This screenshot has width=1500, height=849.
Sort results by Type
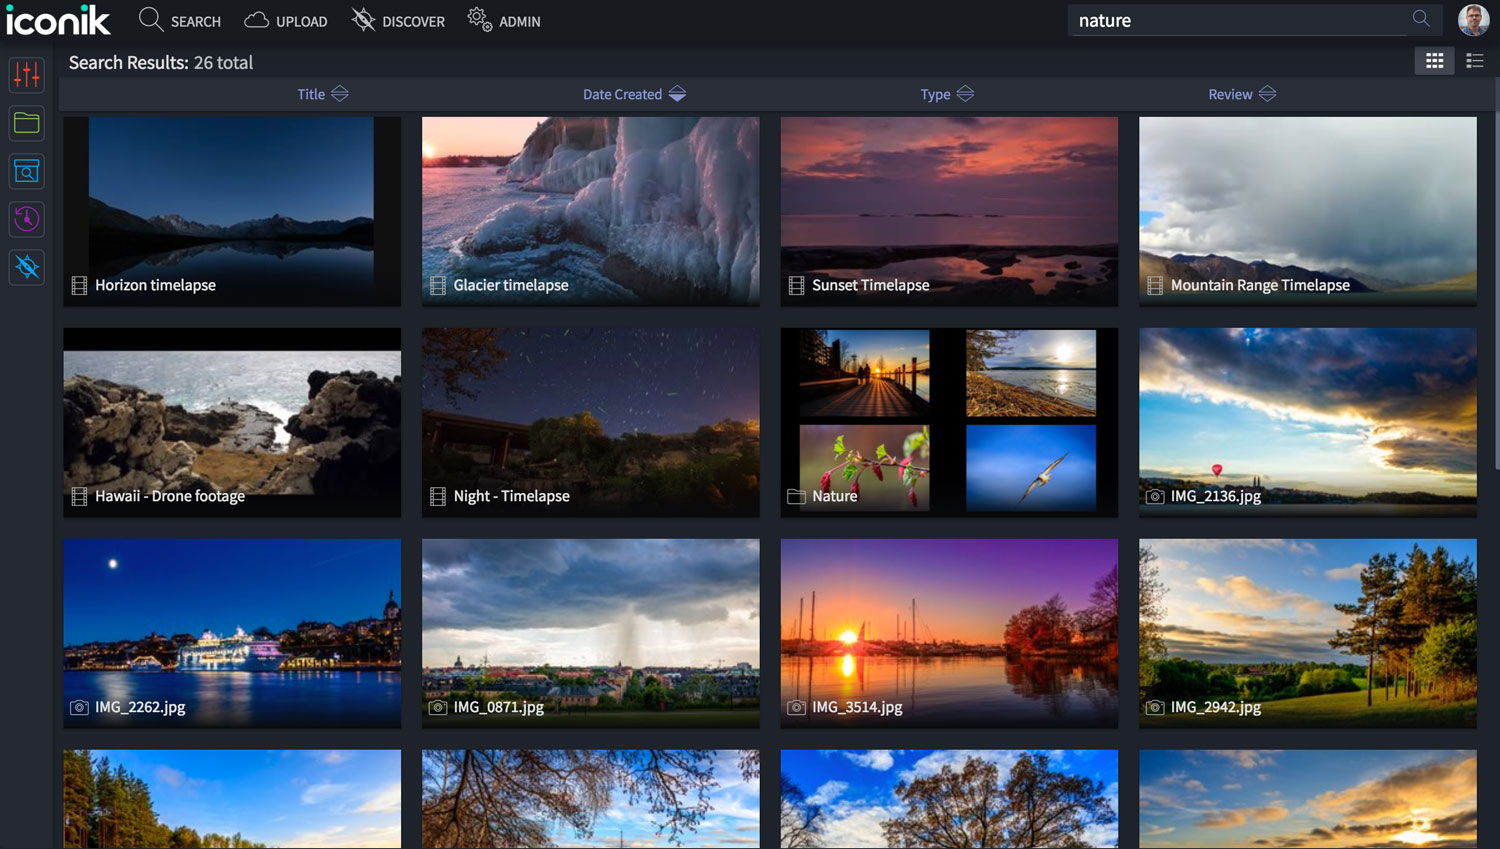pyautogui.click(x=947, y=94)
